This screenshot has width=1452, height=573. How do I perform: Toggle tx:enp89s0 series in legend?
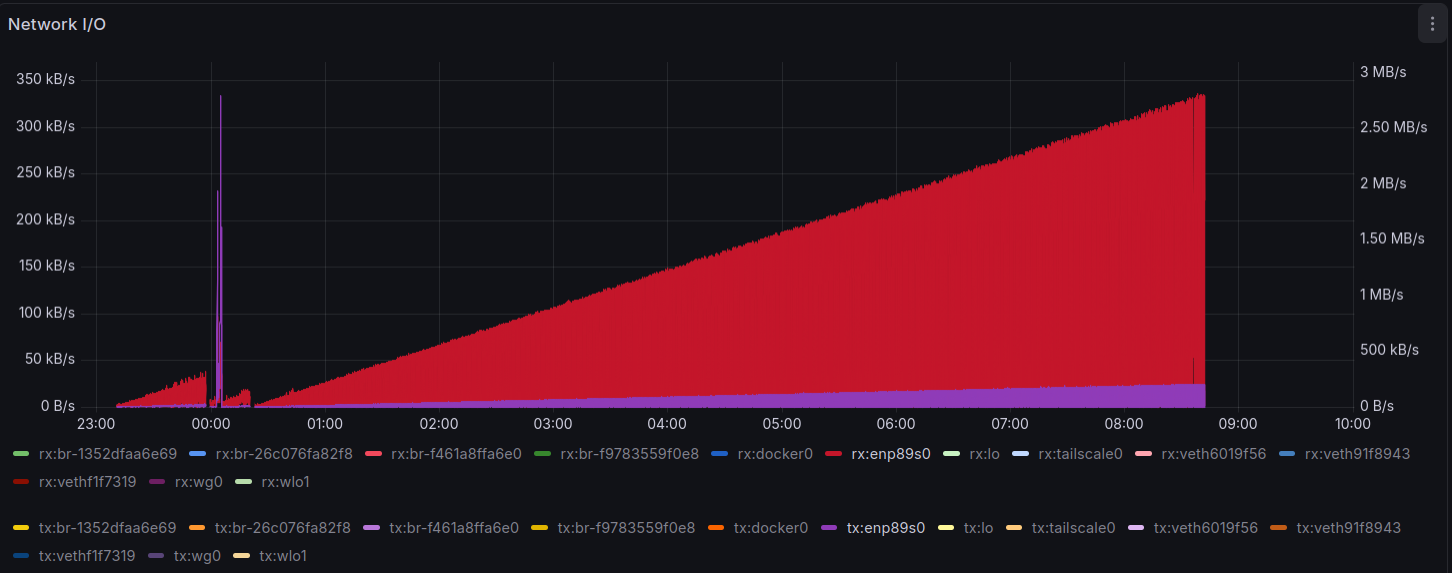coord(885,527)
